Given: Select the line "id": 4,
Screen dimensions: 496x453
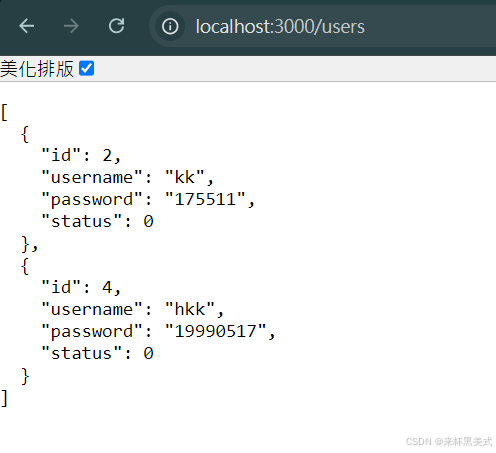Looking at the screenshot, I should [81, 287].
